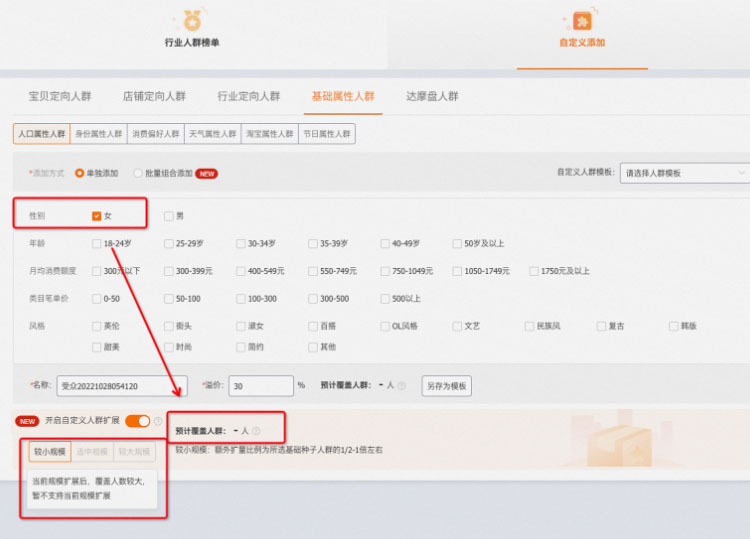750x539 pixels.
Task: Check the 韩版 style checkbox
Action: point(673,326)
